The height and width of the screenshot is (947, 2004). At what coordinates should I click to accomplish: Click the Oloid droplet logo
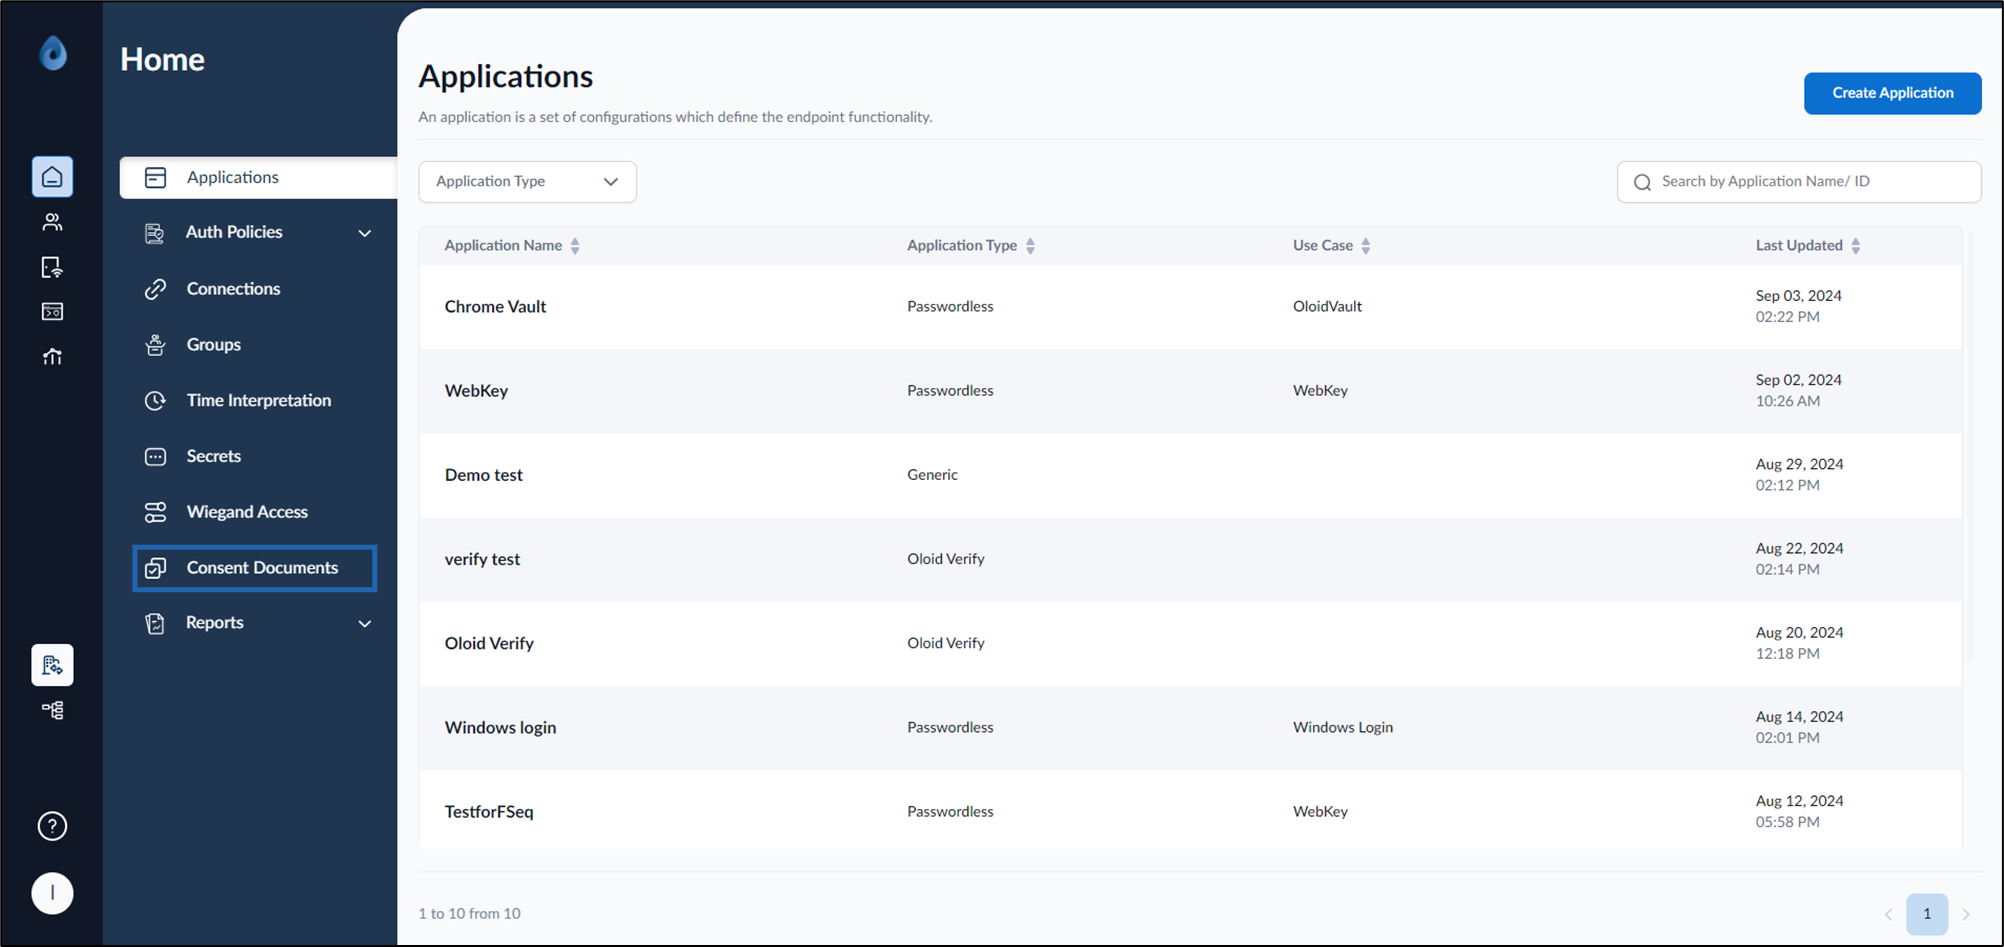(53, 53)
